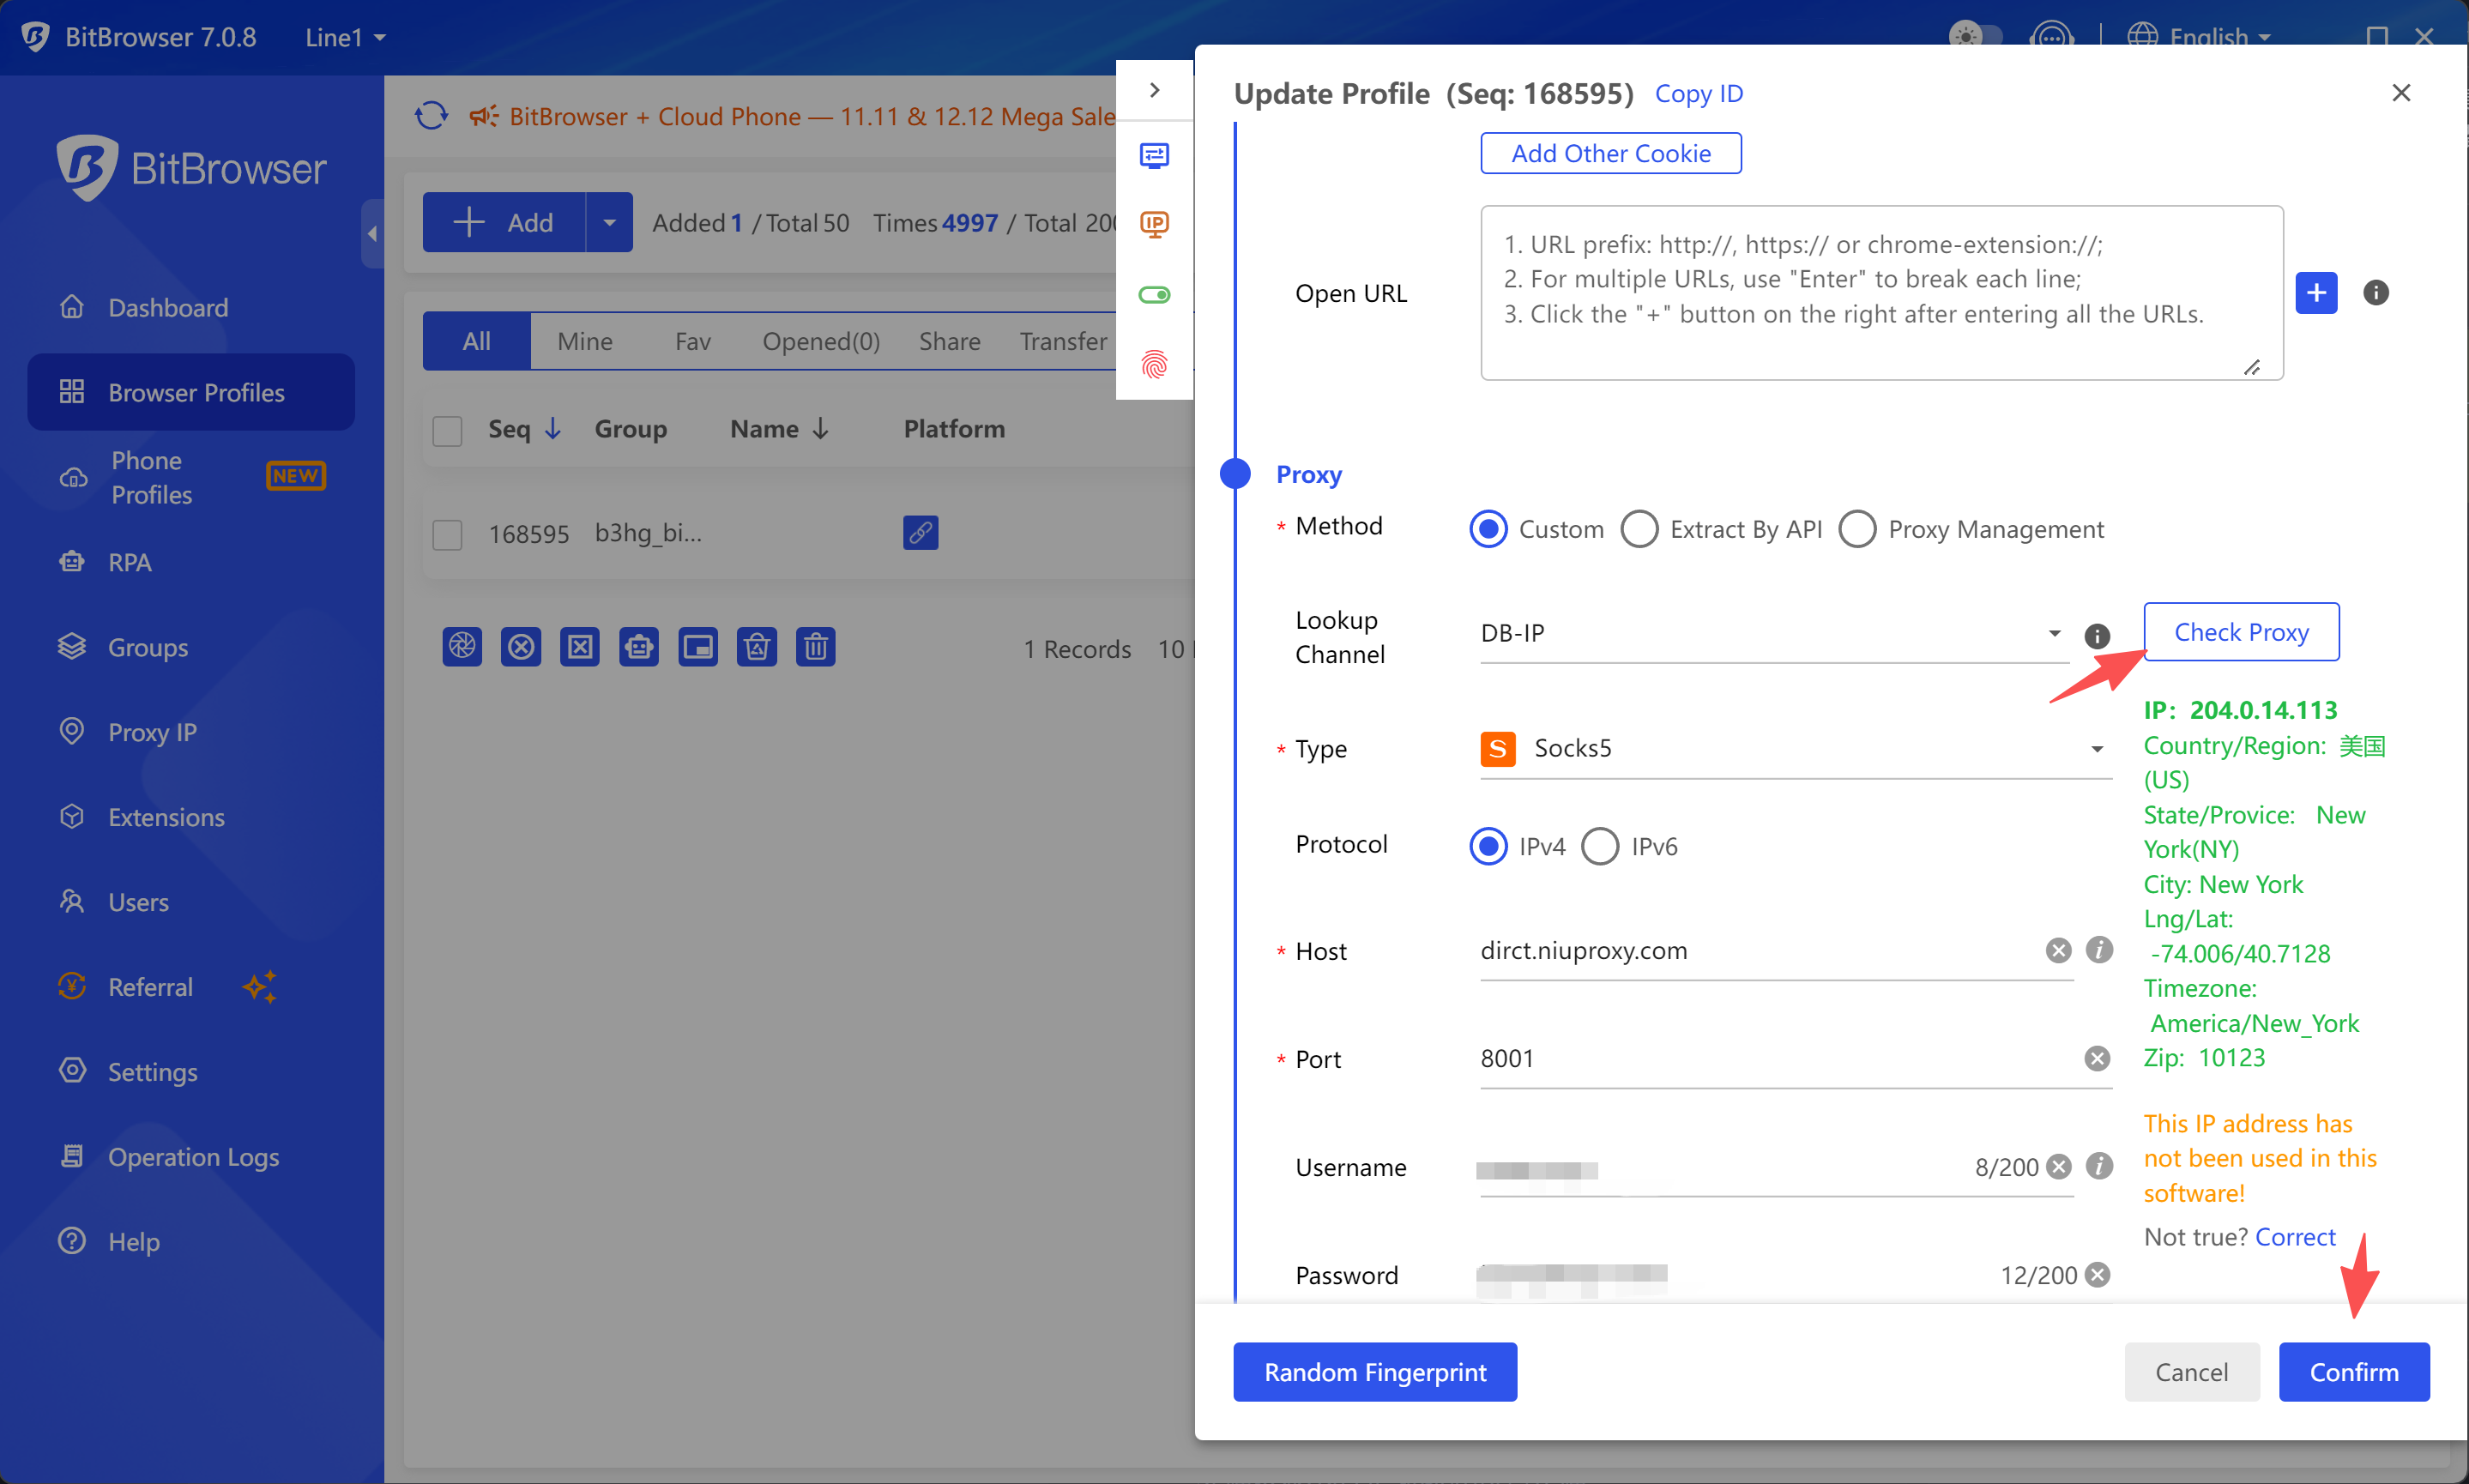
Task: Click the refresh icon beside the announcement banner
Action: (x=431, y=116)
